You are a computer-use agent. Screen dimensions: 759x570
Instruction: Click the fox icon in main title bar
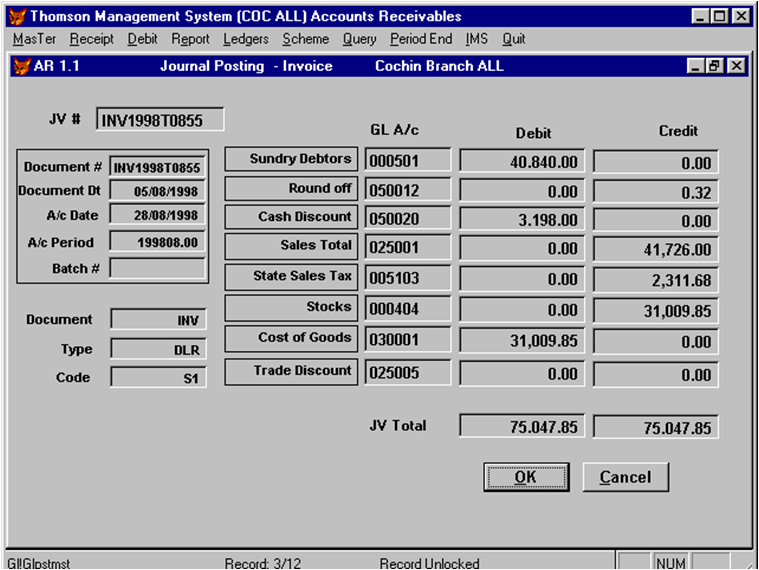click(x=17, y=16)
